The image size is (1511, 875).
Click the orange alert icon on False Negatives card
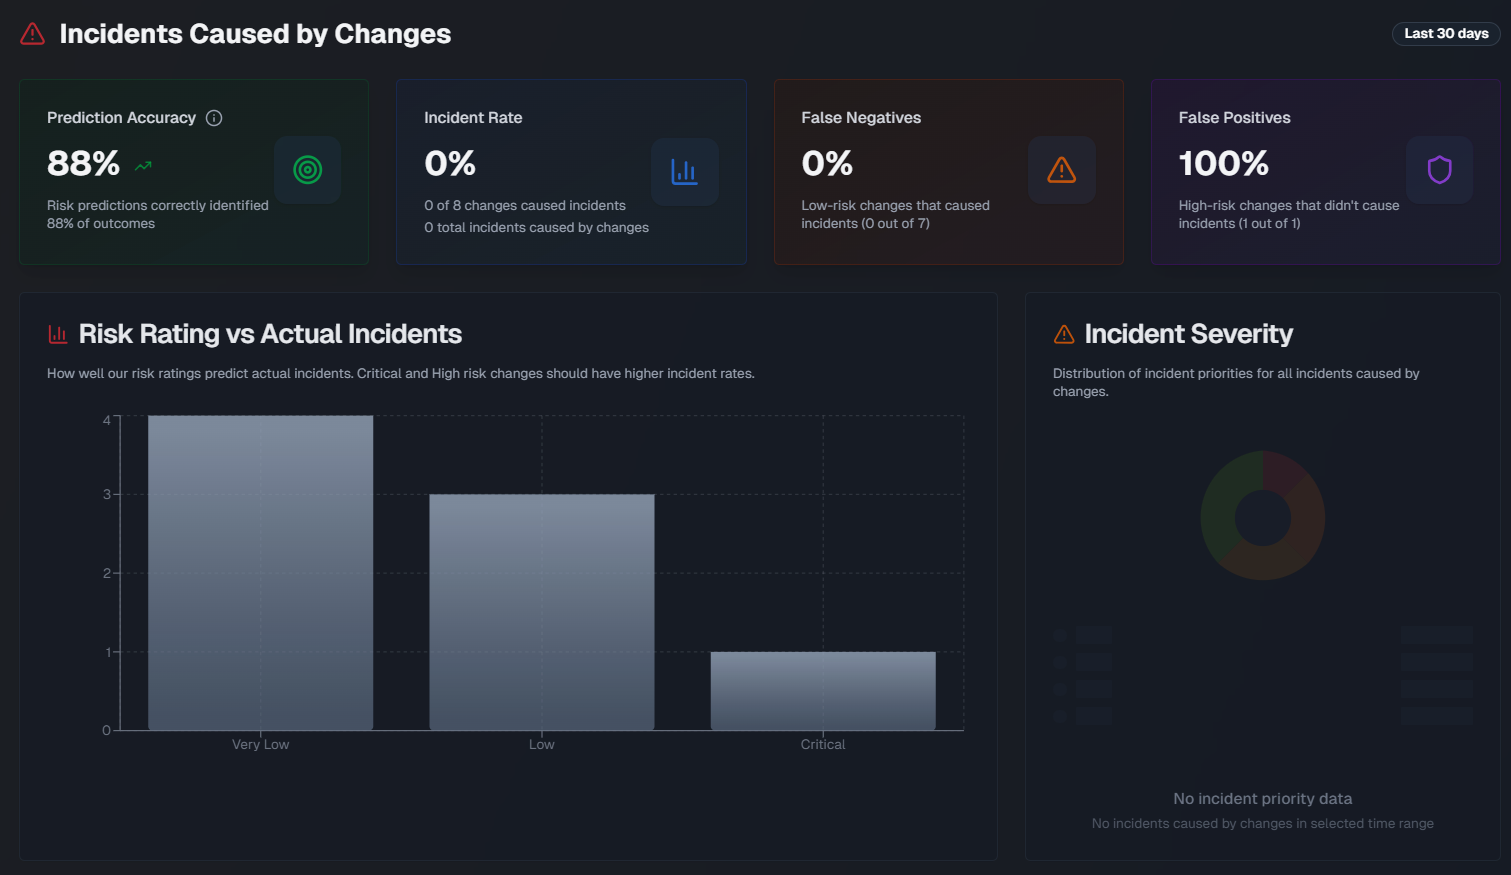1062,170
